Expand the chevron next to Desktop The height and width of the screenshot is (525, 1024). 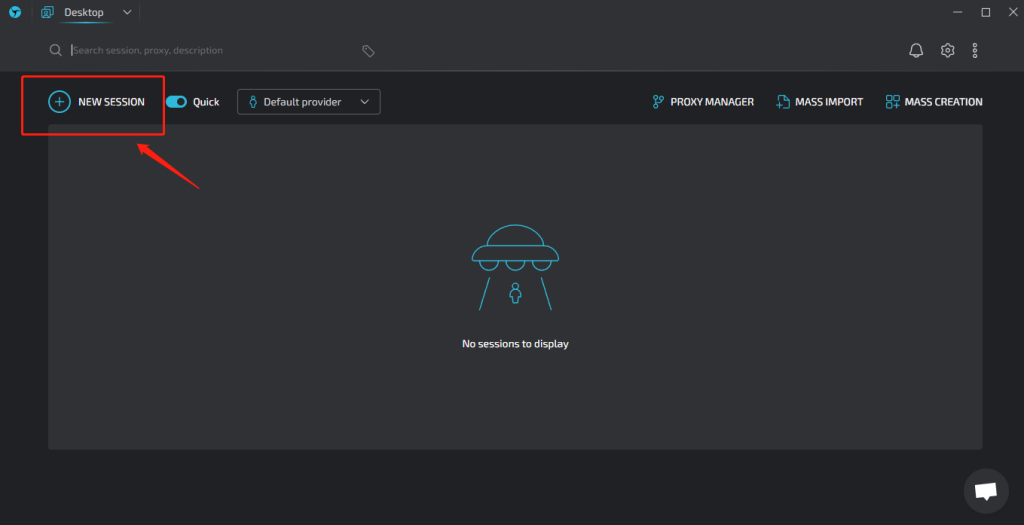pyautogui.click(x=126, y=13)
